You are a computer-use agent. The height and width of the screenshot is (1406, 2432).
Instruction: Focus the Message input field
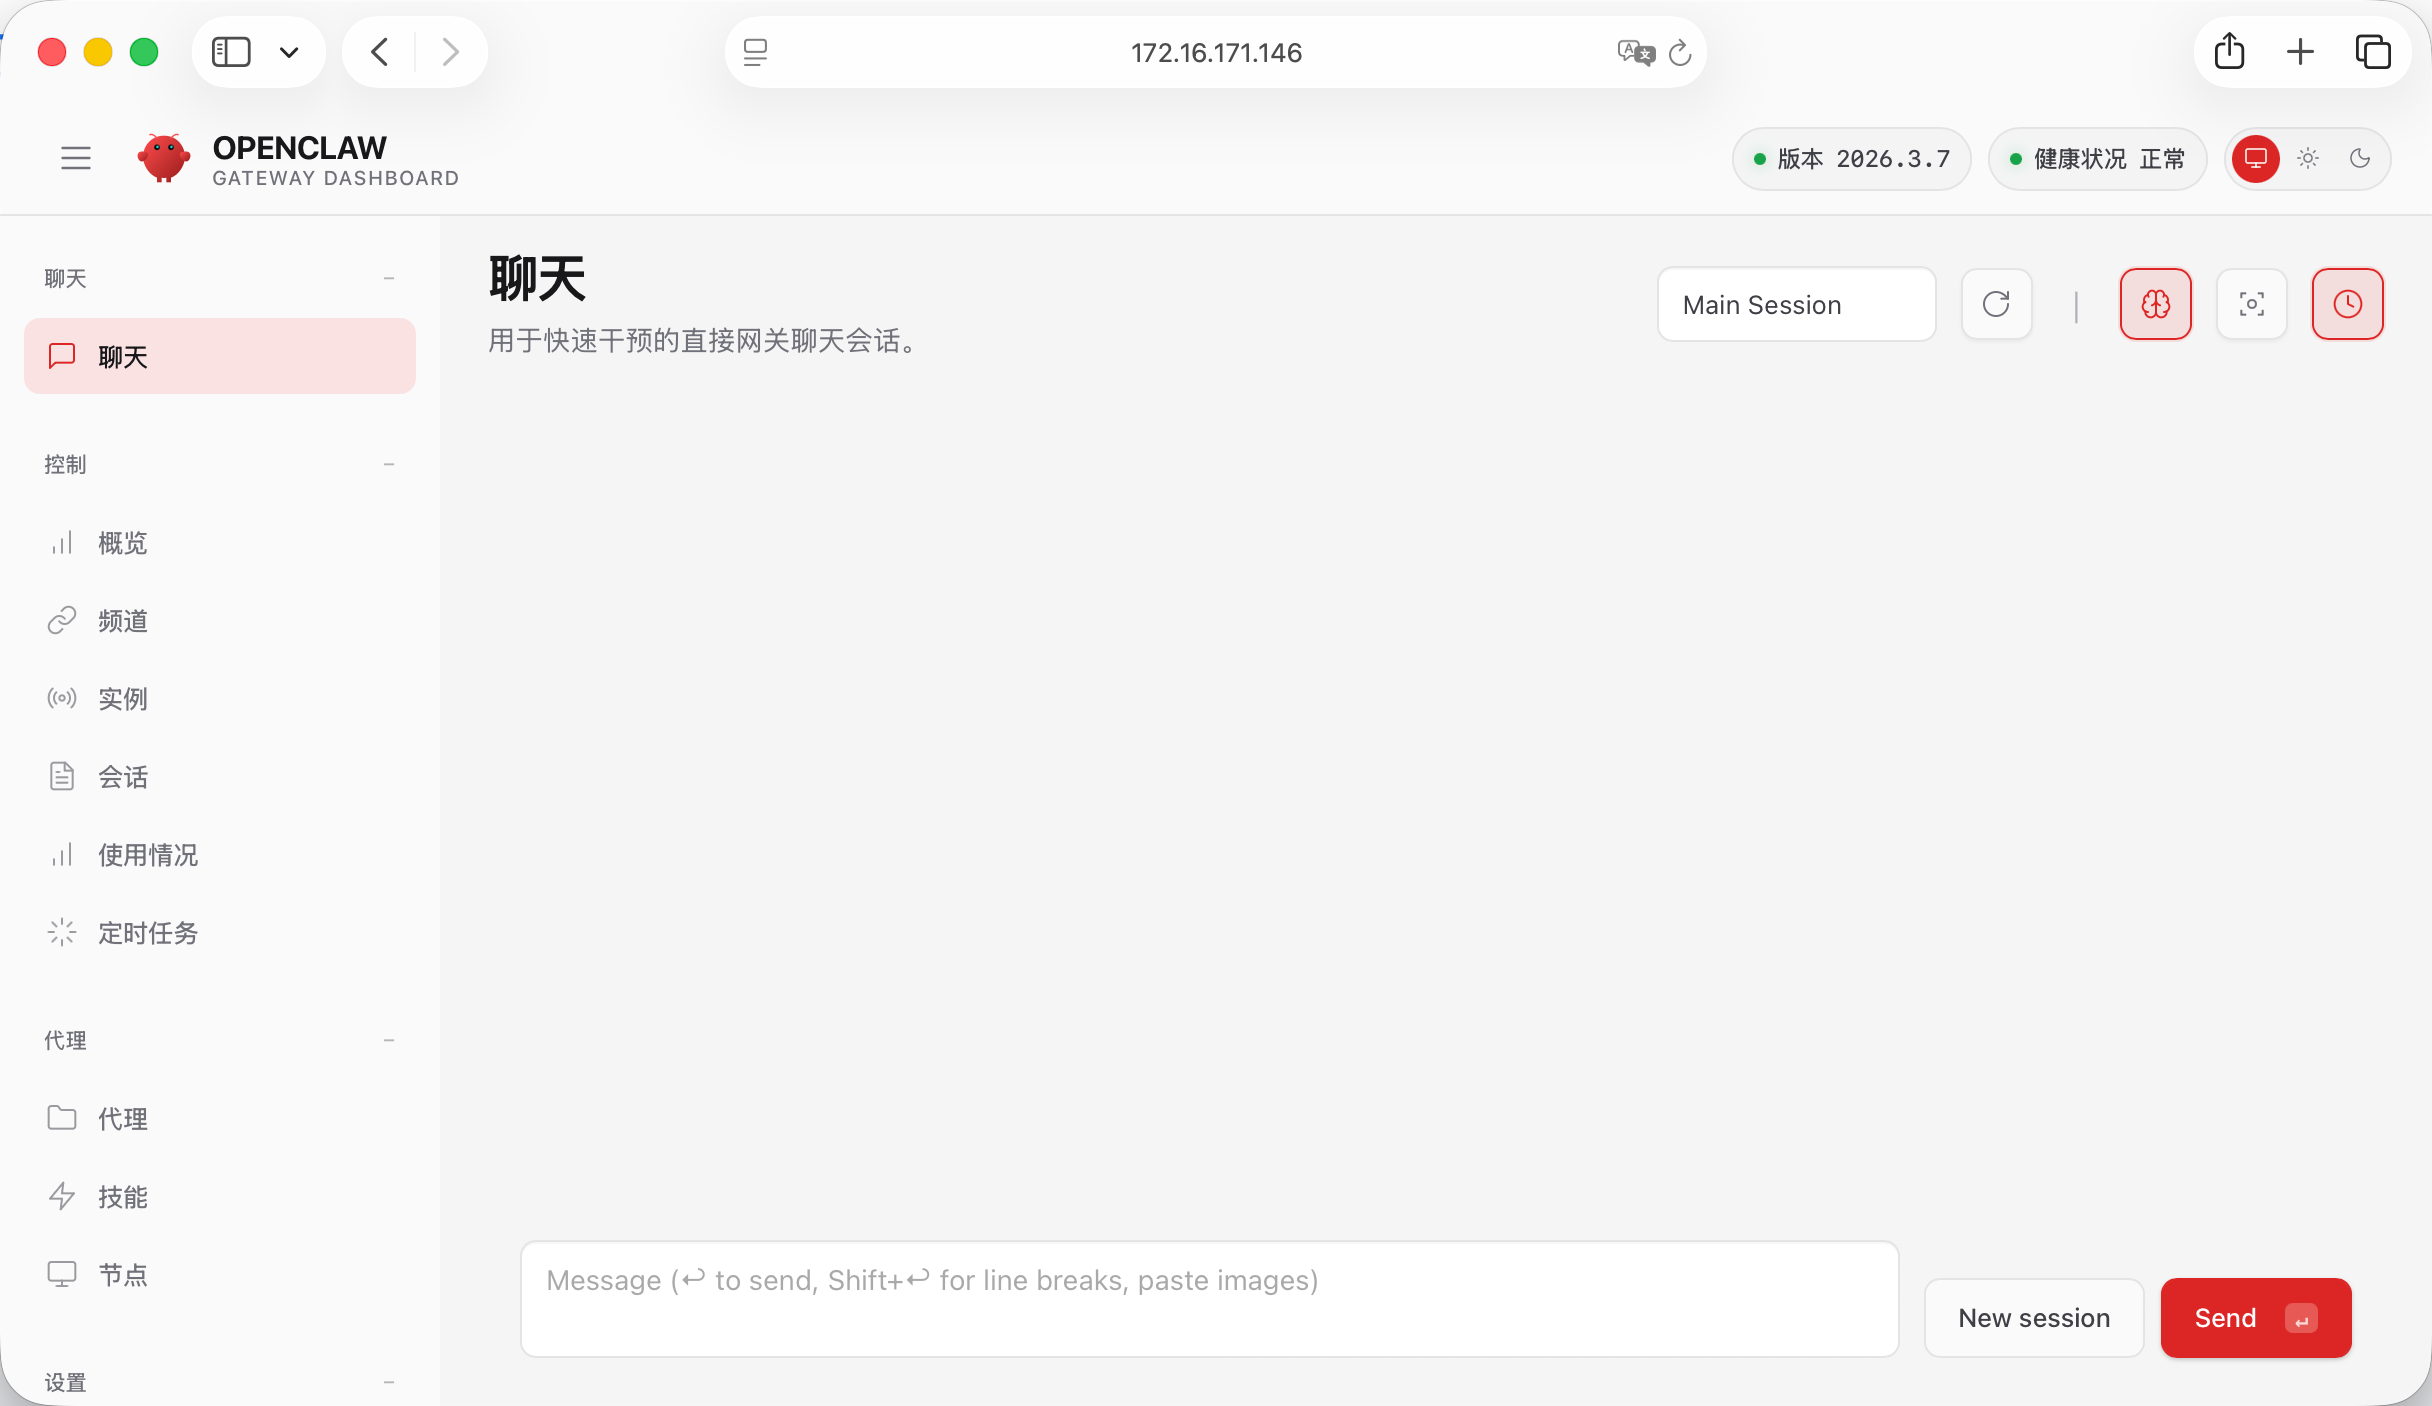[x=1209, y=1298]
